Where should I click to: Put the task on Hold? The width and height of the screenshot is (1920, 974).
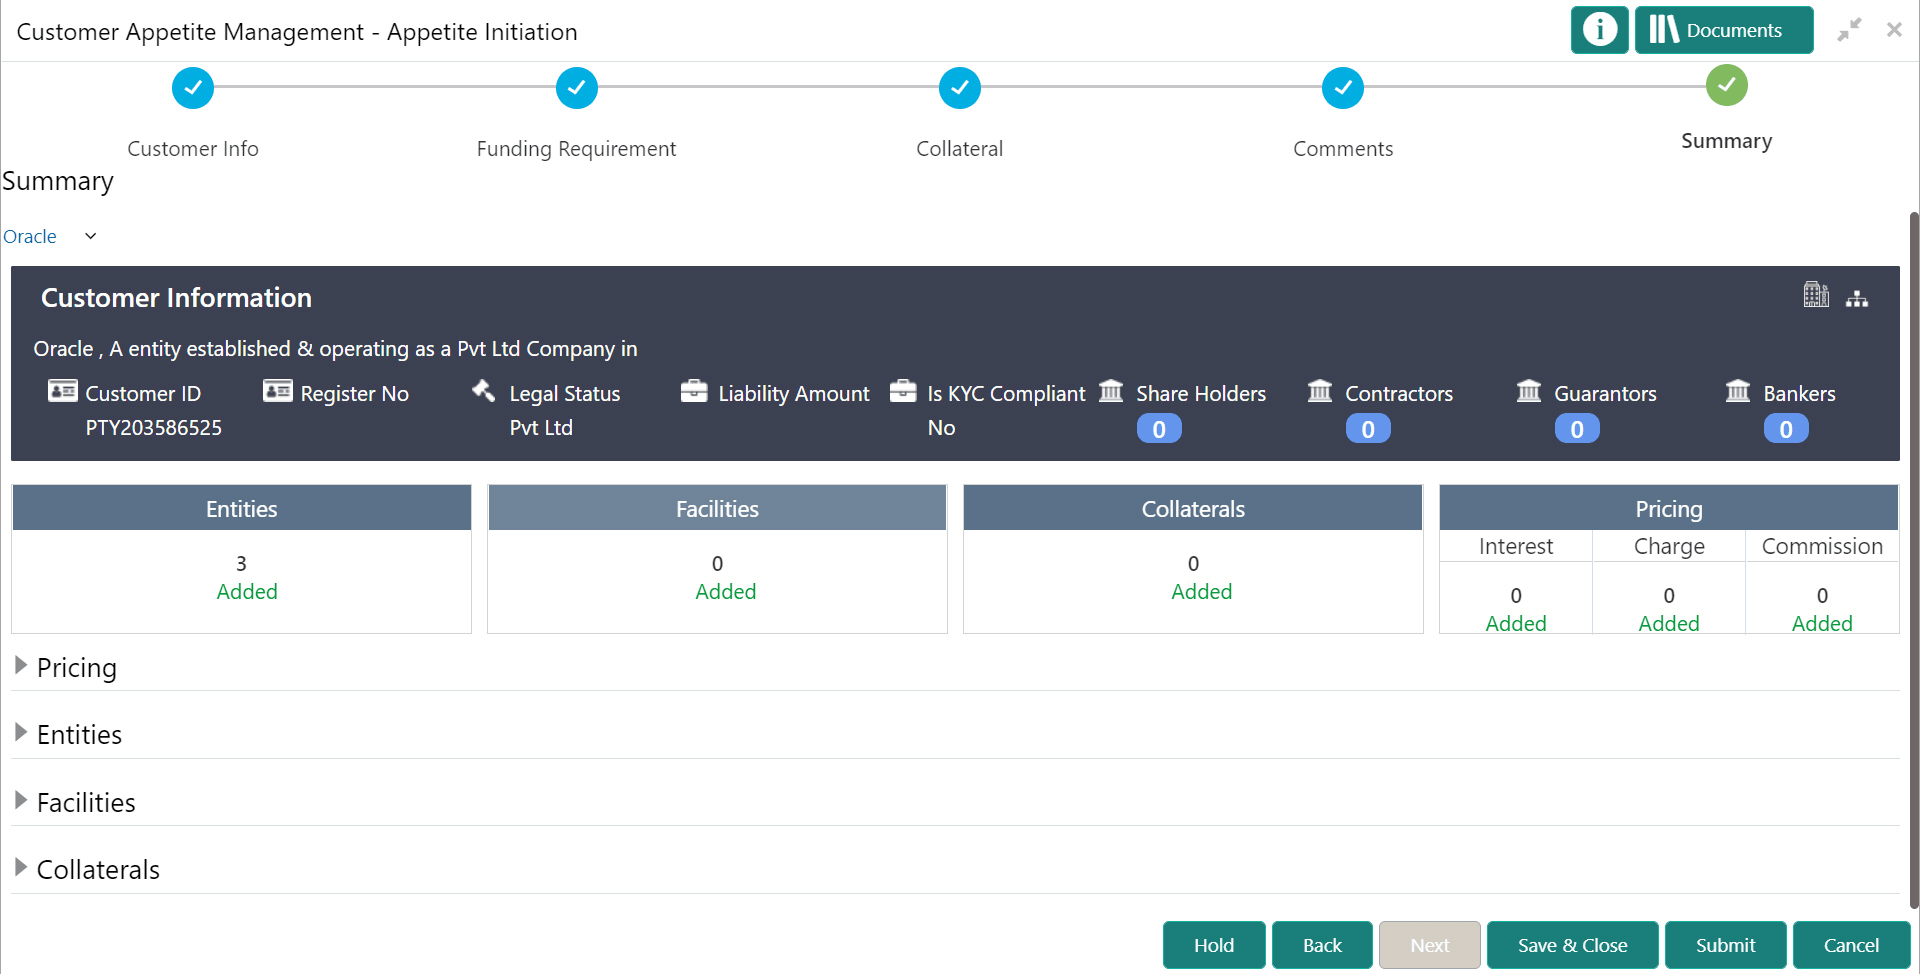1213,944
